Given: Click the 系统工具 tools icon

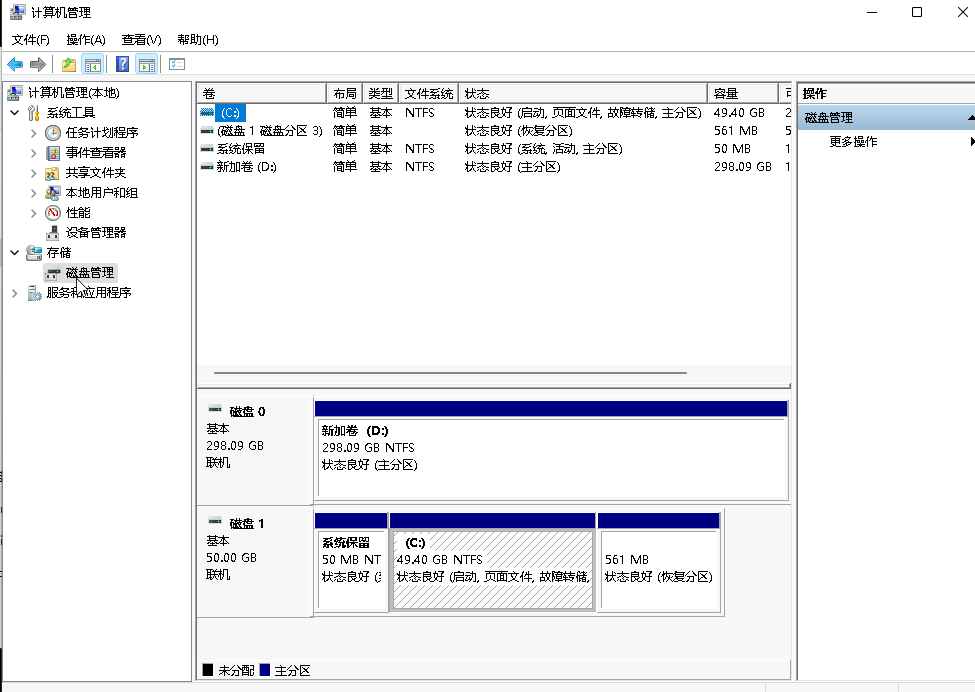Looking at the screenshot, I should (x=34, y=113).
